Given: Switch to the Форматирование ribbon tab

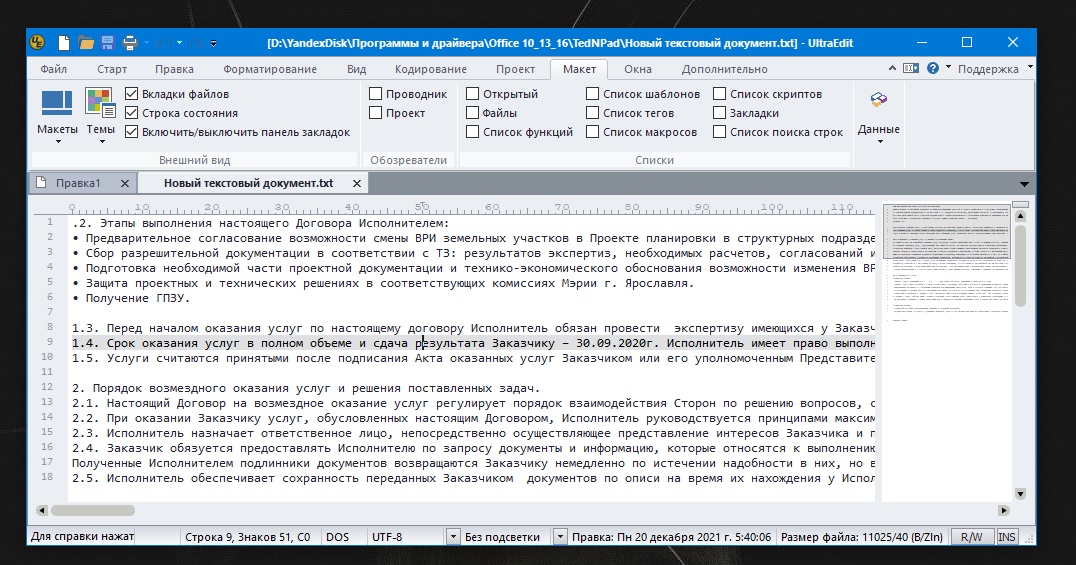Looking at the screenshot, I should click(x=270, y=69).
